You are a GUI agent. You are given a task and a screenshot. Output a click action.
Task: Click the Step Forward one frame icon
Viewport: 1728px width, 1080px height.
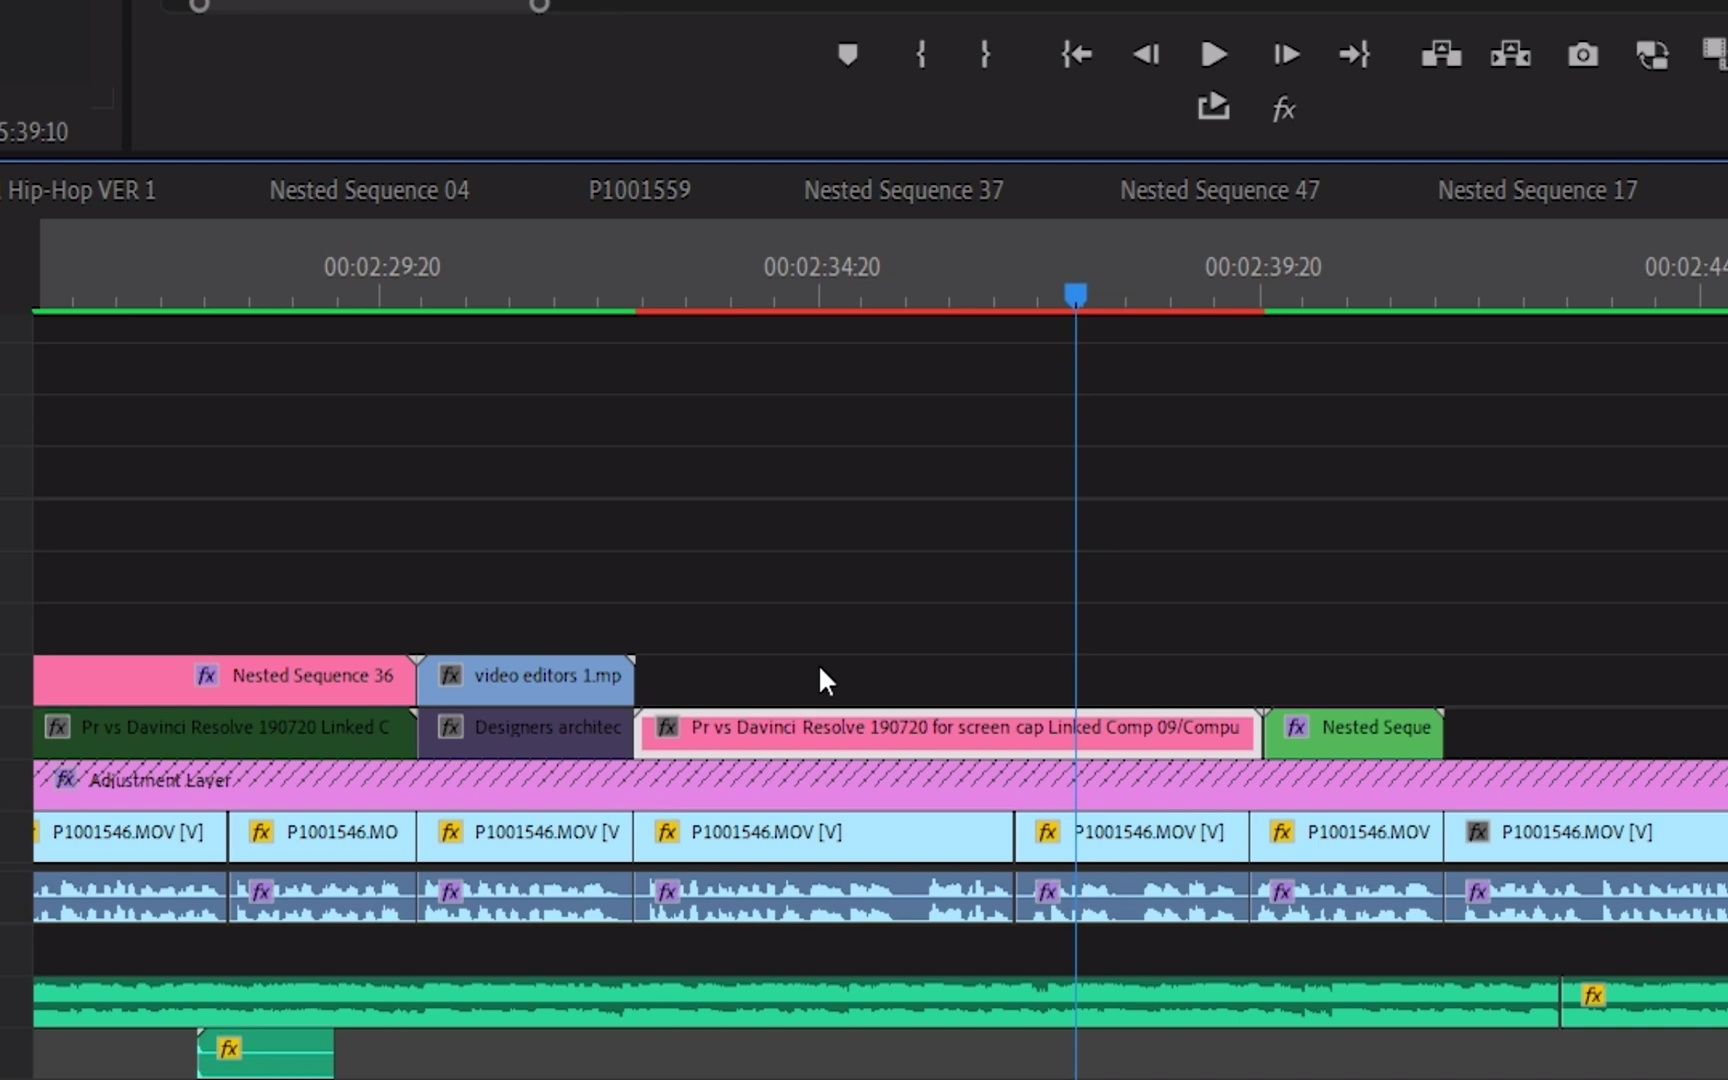tap(1285, 55)
